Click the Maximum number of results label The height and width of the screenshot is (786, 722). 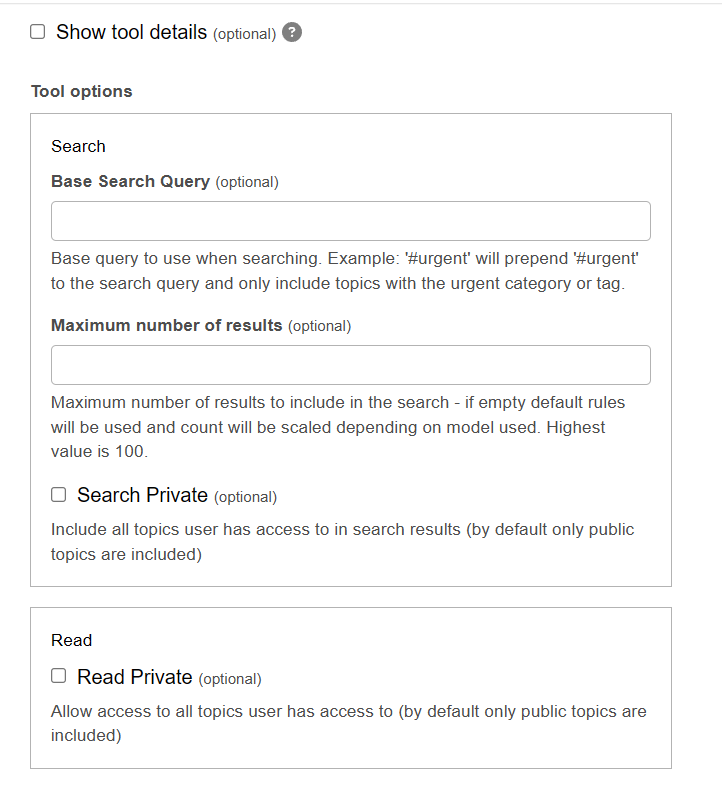click(x=166, y=325)
